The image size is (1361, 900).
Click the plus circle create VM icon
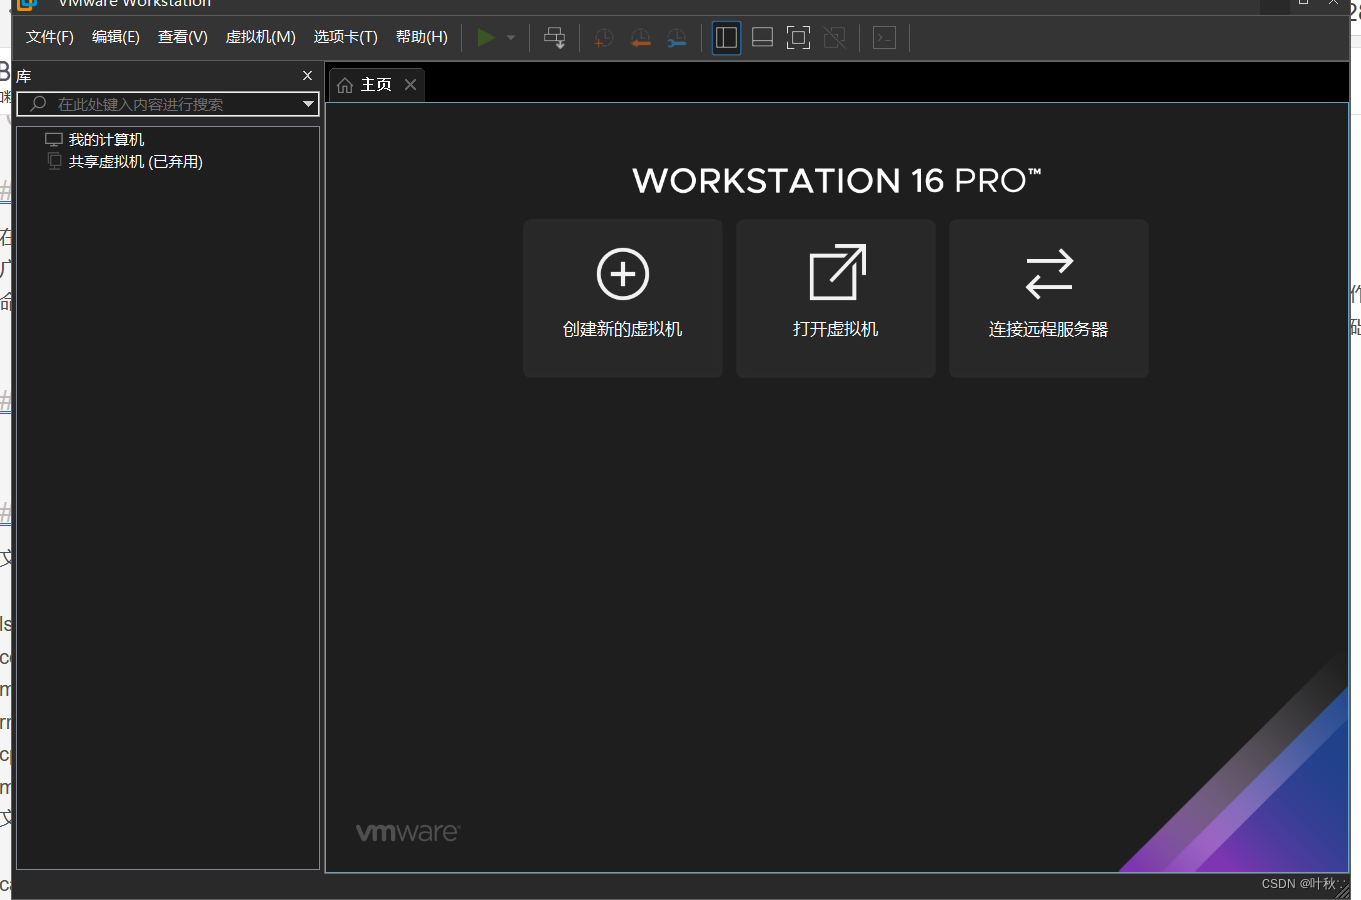[623, 274]
